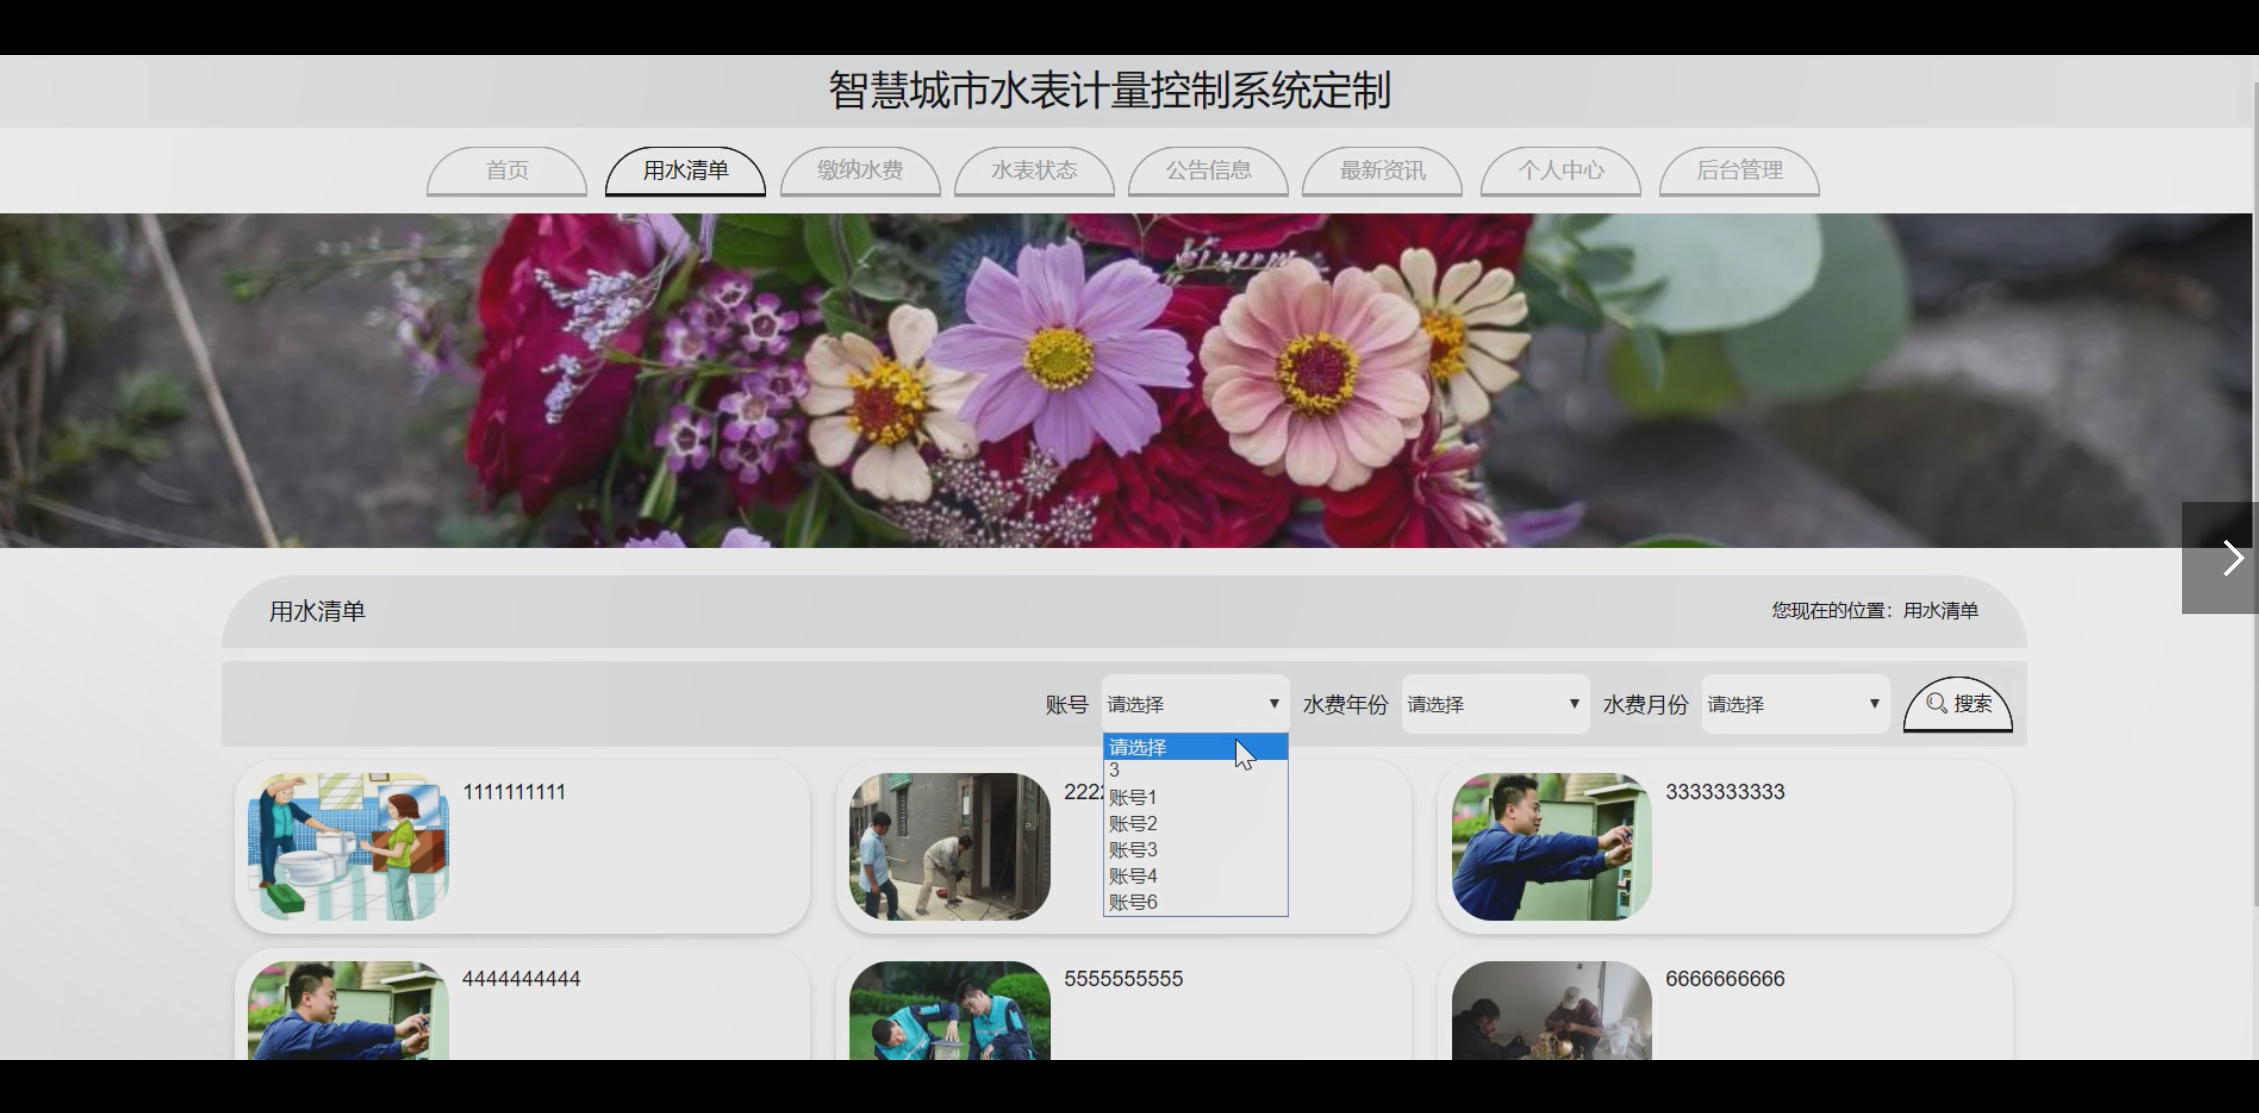
Task: Click the 6666666666 title link
Action: click(1724, 979)
